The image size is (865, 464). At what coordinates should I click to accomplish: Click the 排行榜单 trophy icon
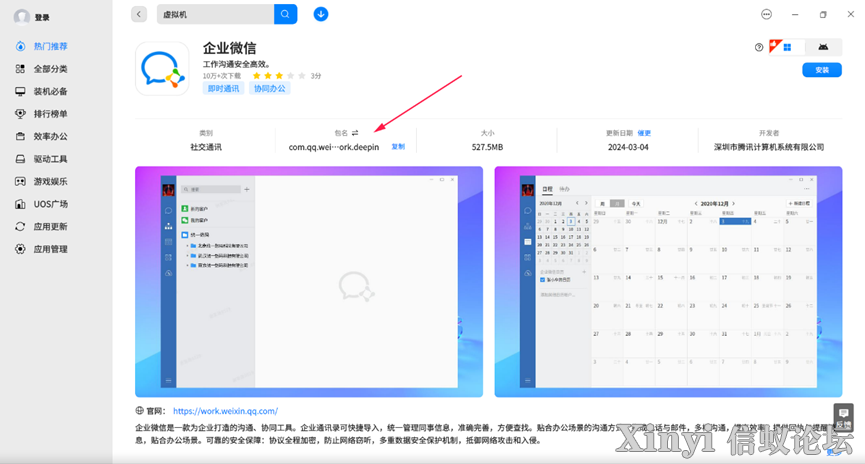tap(20, 114)
